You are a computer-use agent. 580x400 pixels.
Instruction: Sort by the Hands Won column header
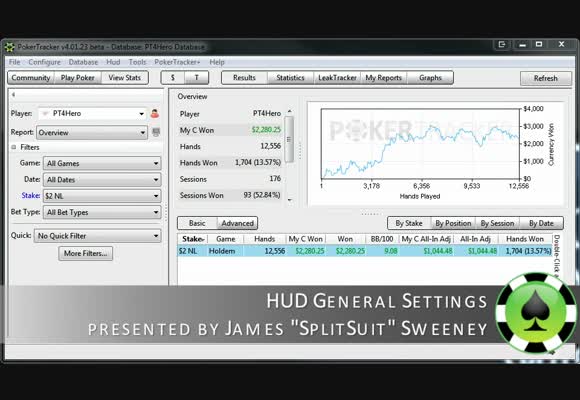pyautogui.click(x=525, y=239)
